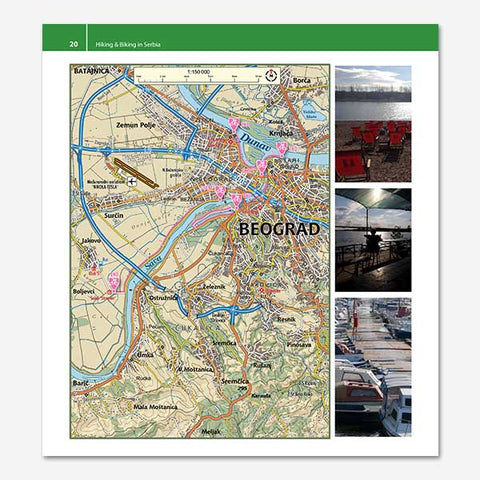Click the Rušanj label
Viewport: 480px width, 480px height.
(262, 366)
